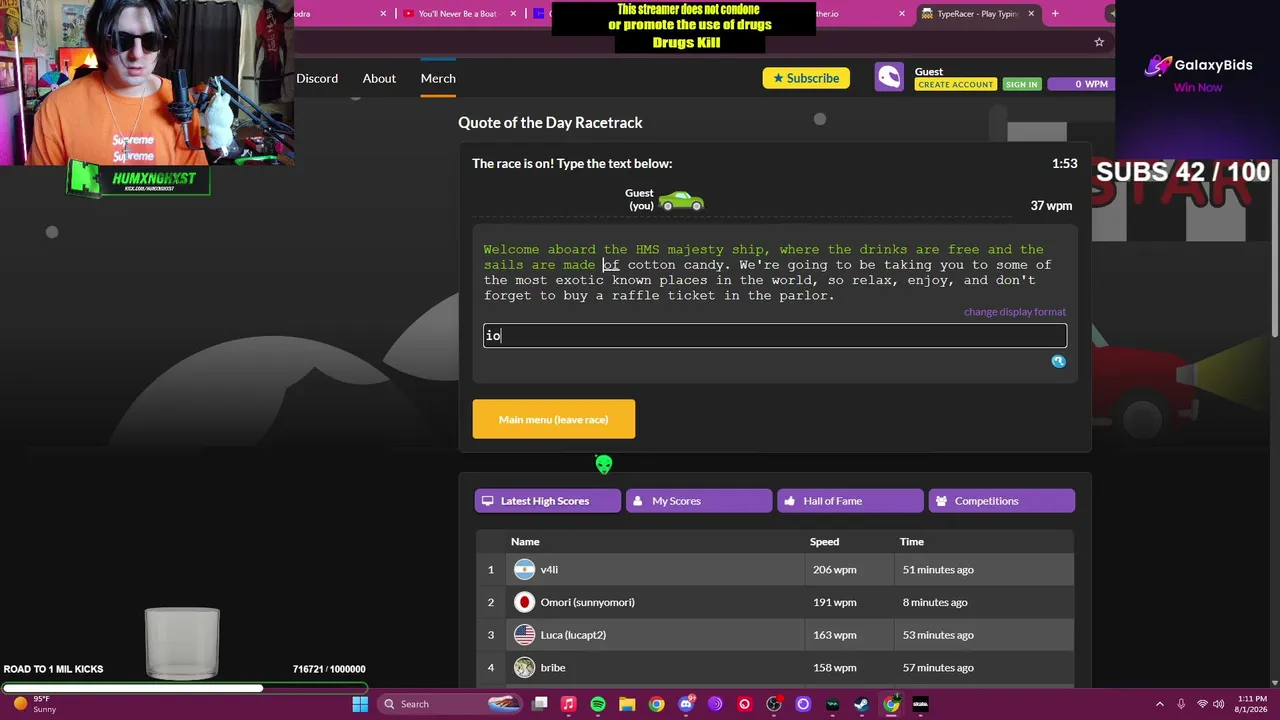Open the Stake app on the taskbar
The height and width of the screenshot is (720, 1280).
[x=920, y=704]
